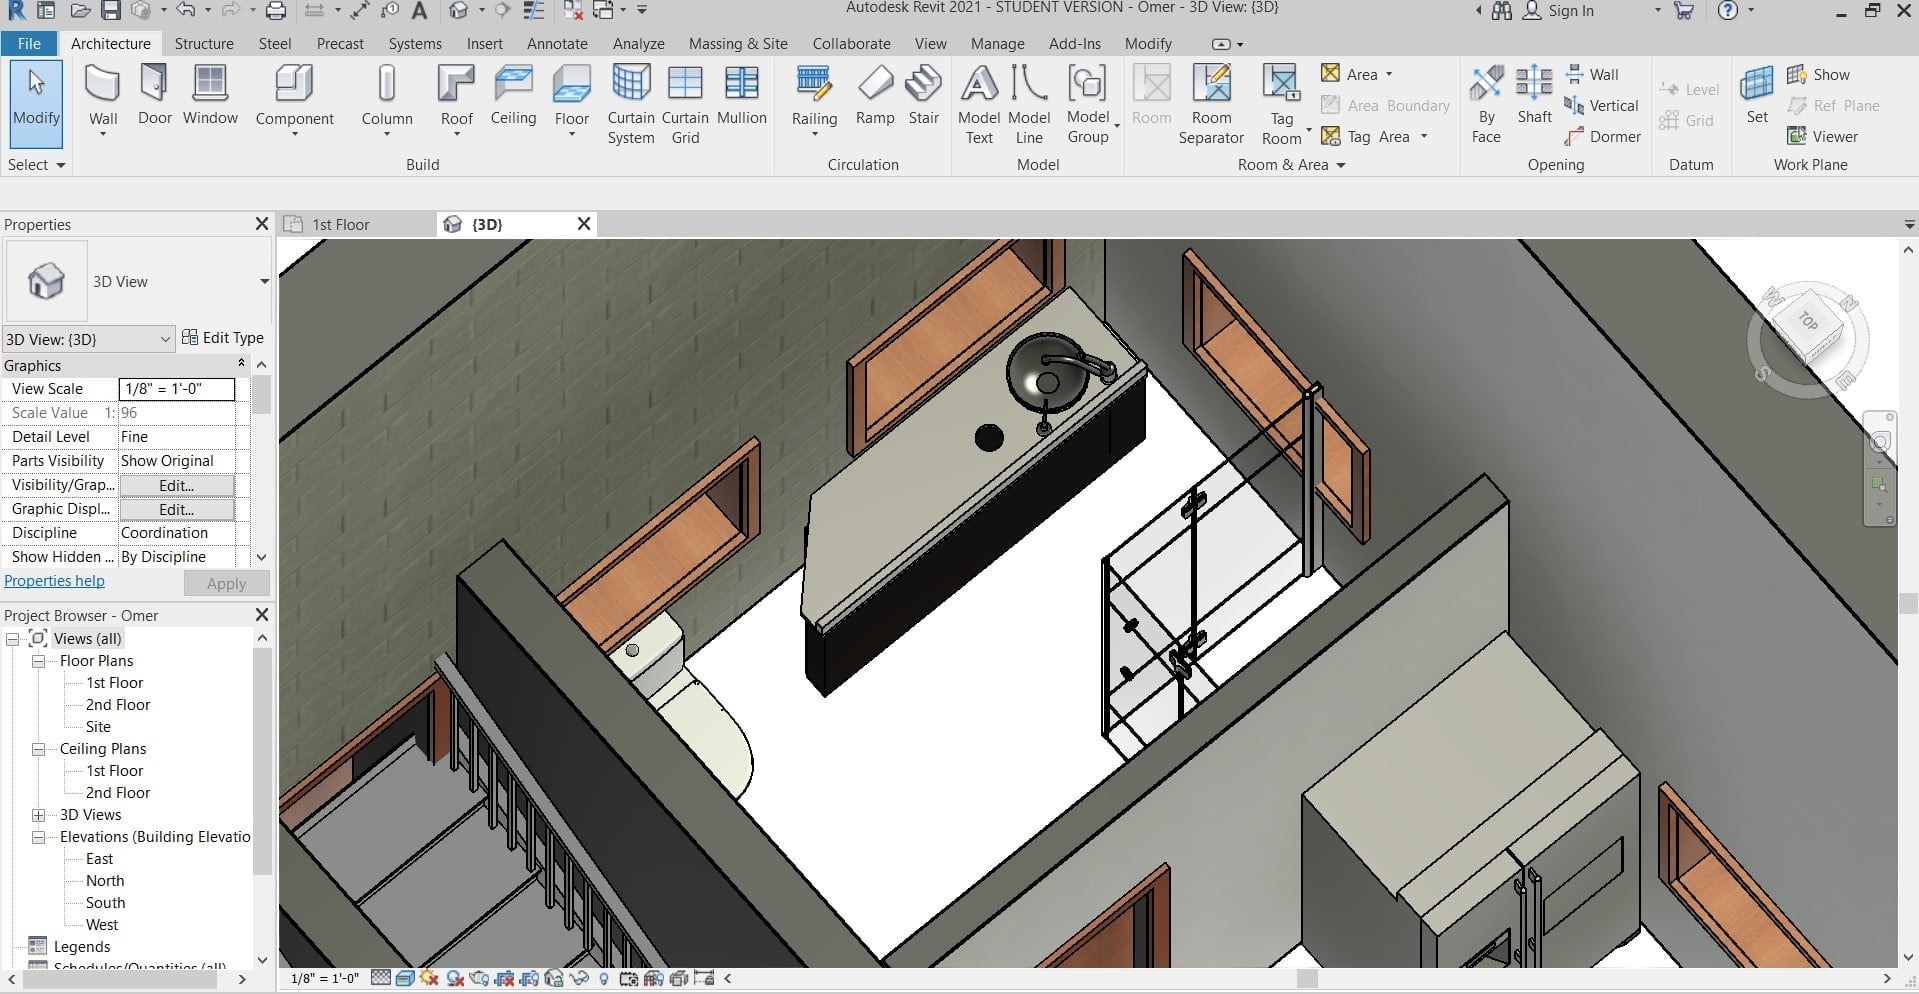Viewport: 1919px width, 994px height.
Task: Toggle Sun Path in view control bar
Action: point(429,978)
